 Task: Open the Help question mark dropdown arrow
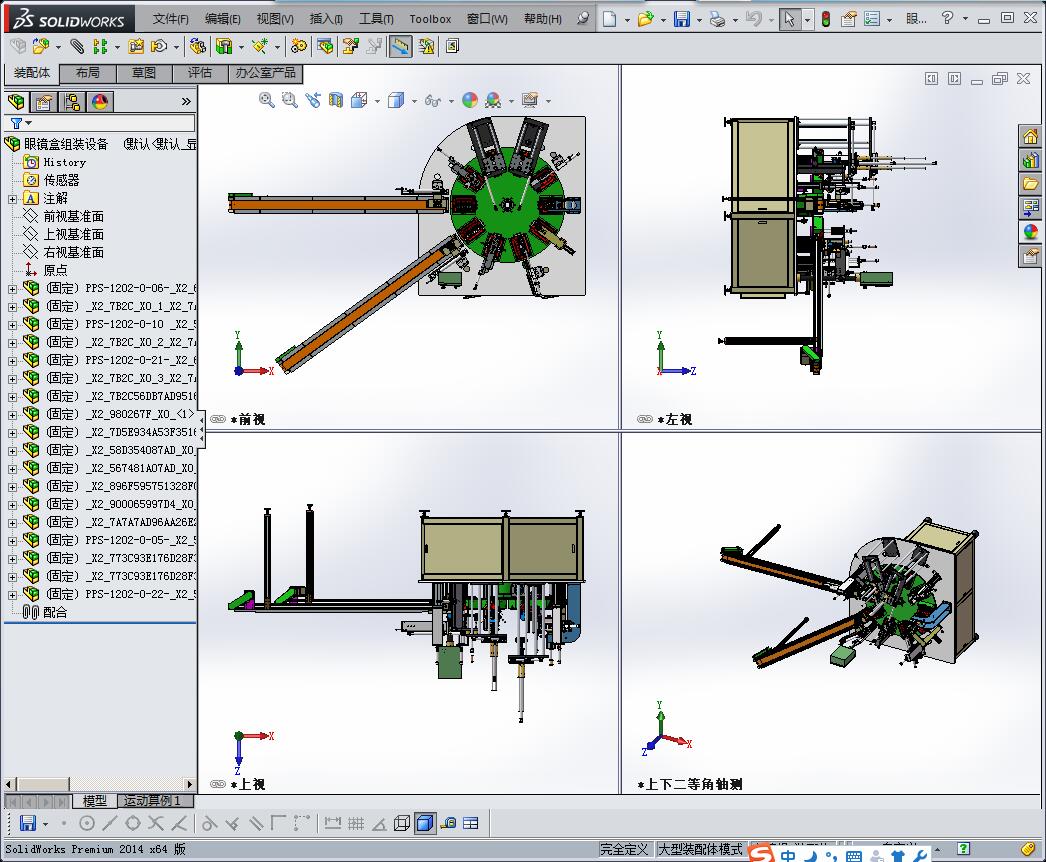point(965,19)
